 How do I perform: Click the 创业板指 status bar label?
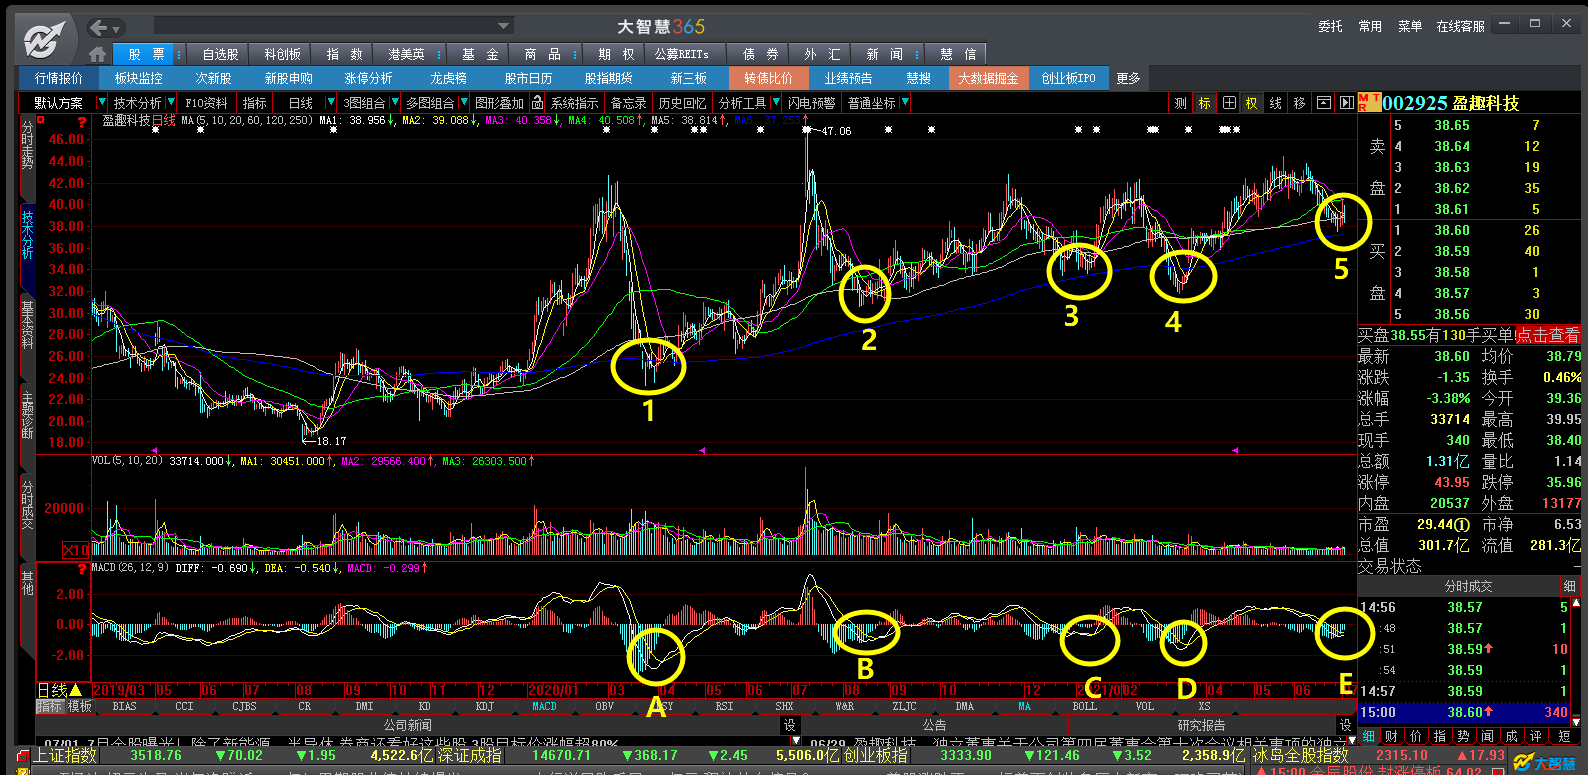(877, 756)
